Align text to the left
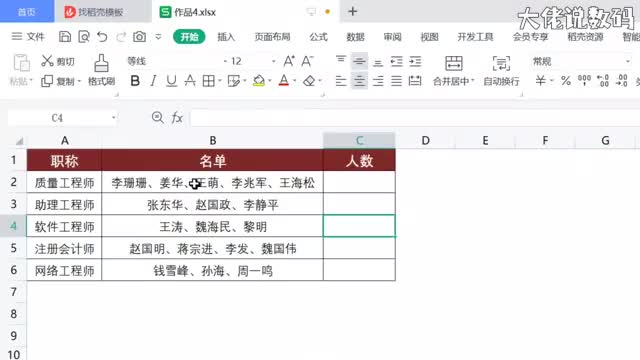 [341, 81]
